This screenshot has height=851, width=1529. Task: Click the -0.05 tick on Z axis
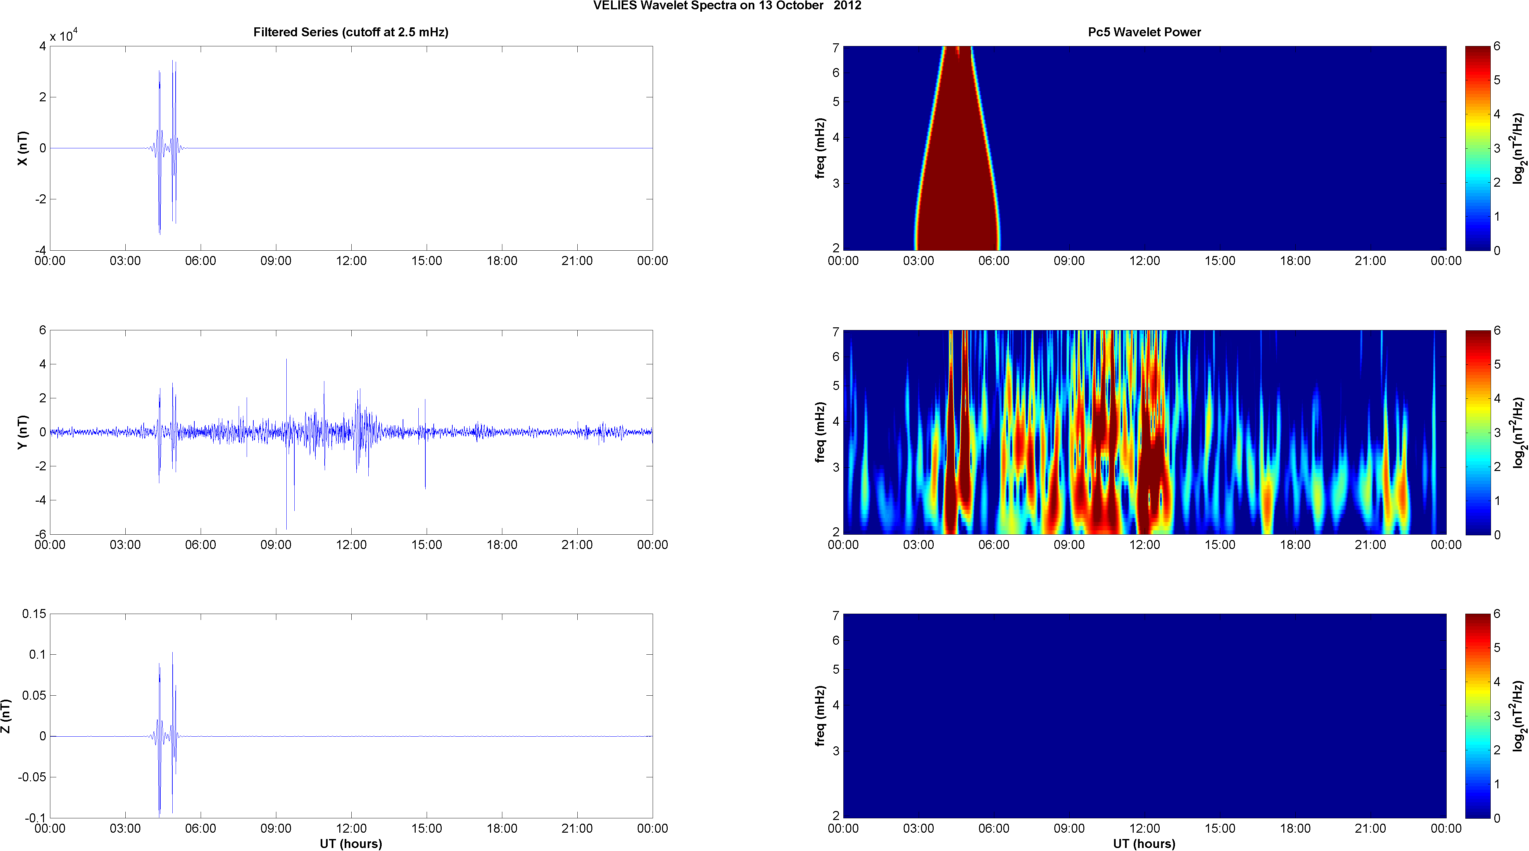(x=32, y=777)
